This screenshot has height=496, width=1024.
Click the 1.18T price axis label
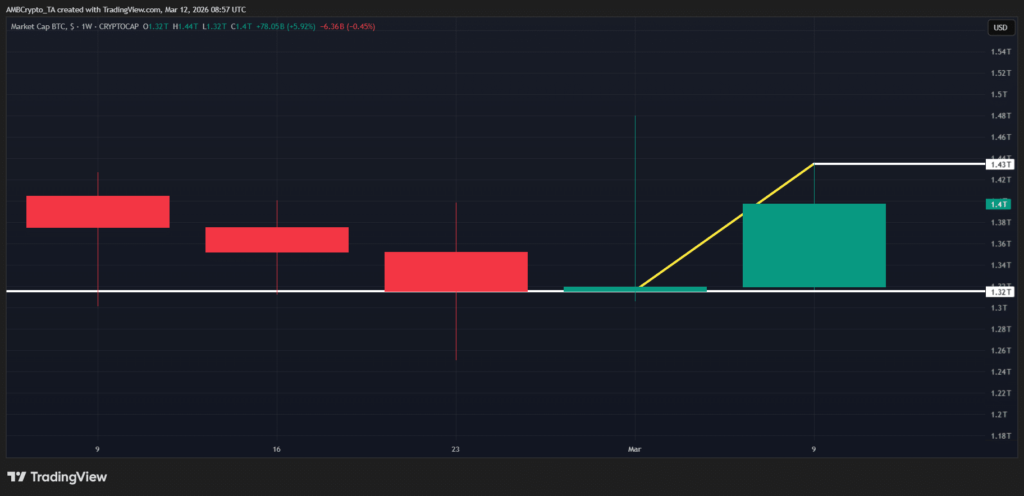pyautogui.click(x=1001, y=436)
